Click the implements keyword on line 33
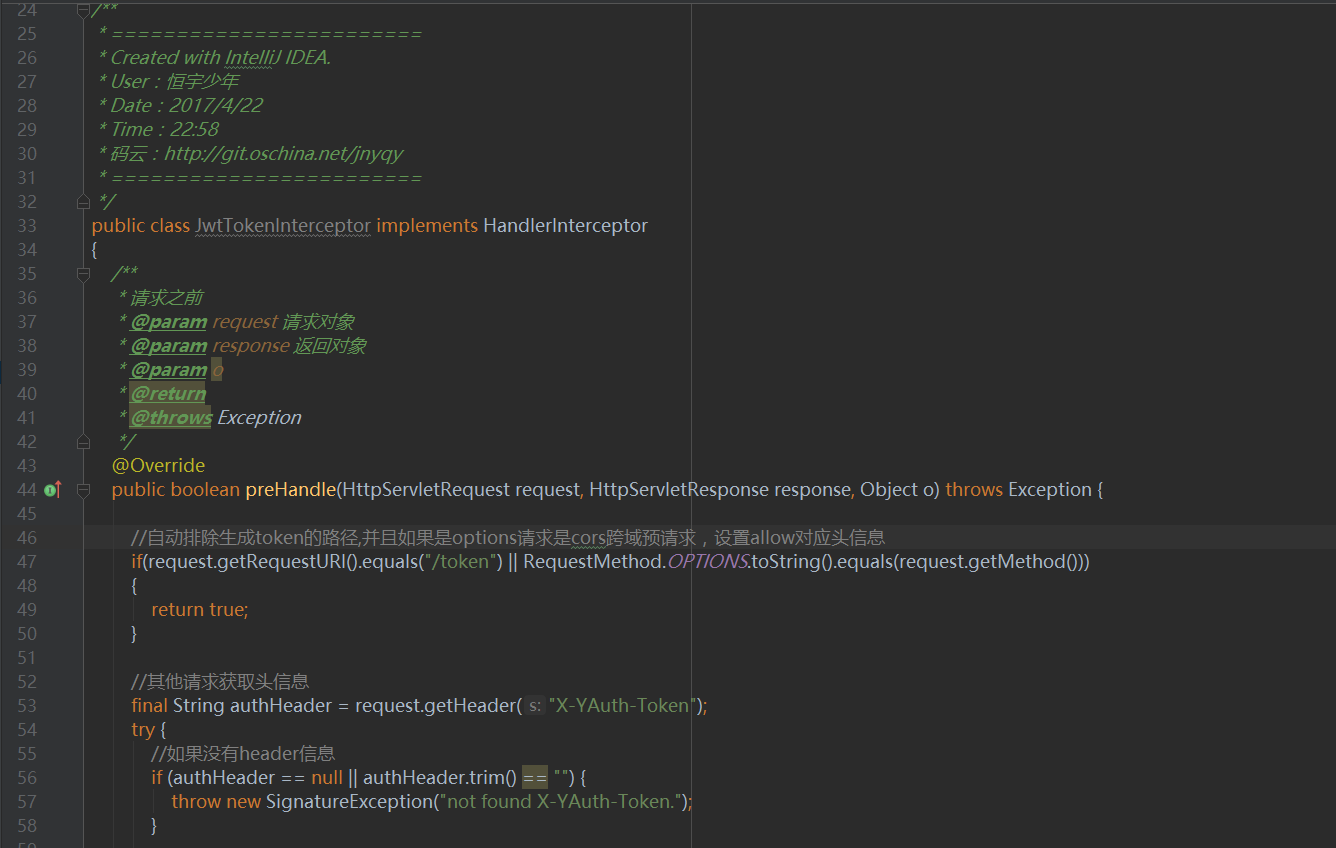 (427, 226)
